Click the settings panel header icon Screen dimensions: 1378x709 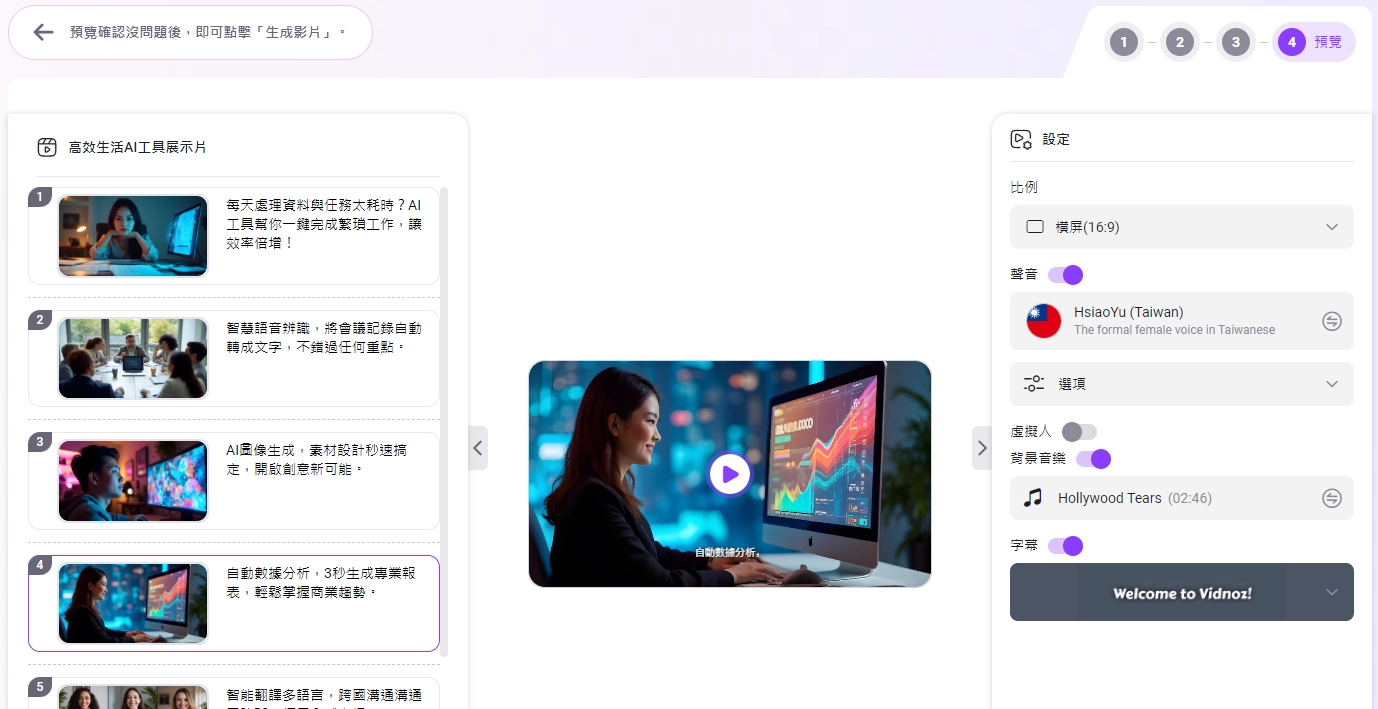click(1021, 140)
